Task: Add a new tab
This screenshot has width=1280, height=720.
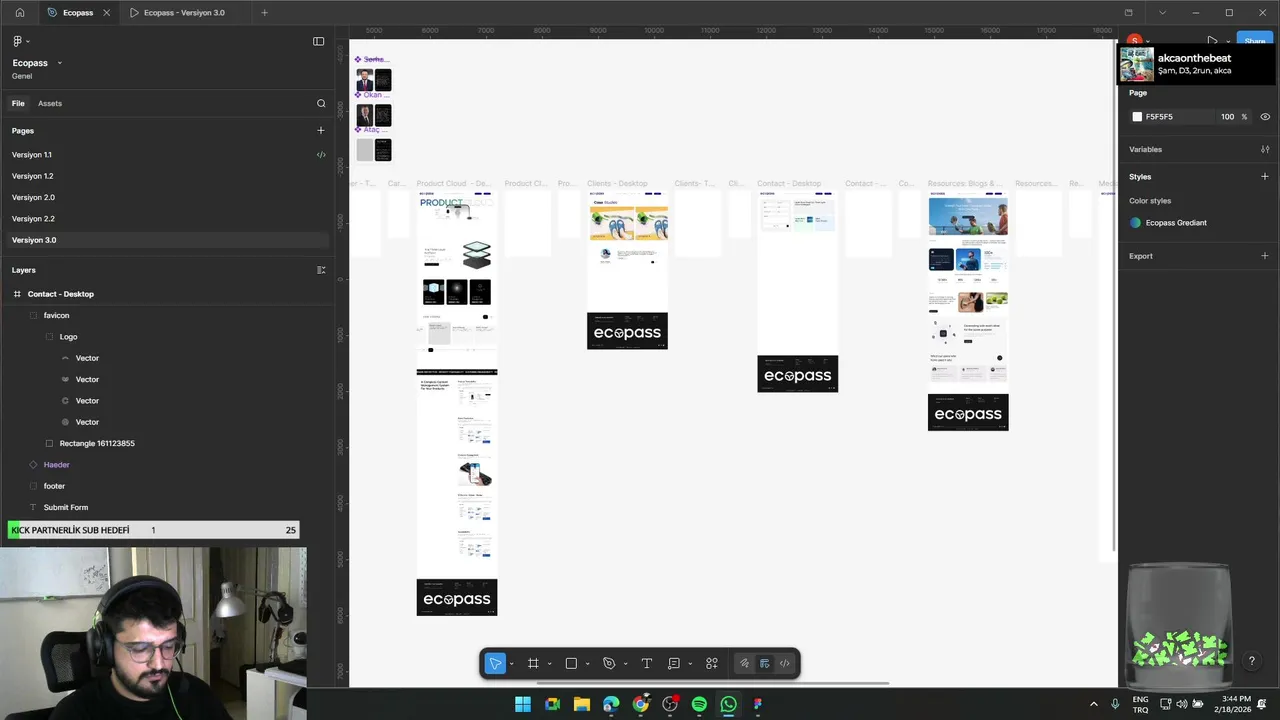Action: point(264,13)
